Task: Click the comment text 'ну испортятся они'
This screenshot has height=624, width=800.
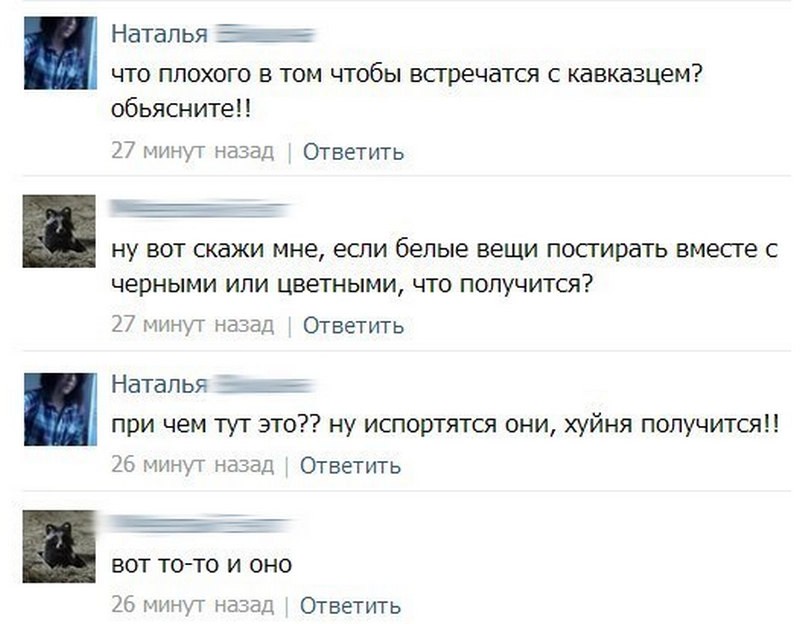Action: [x=444, y=424]
